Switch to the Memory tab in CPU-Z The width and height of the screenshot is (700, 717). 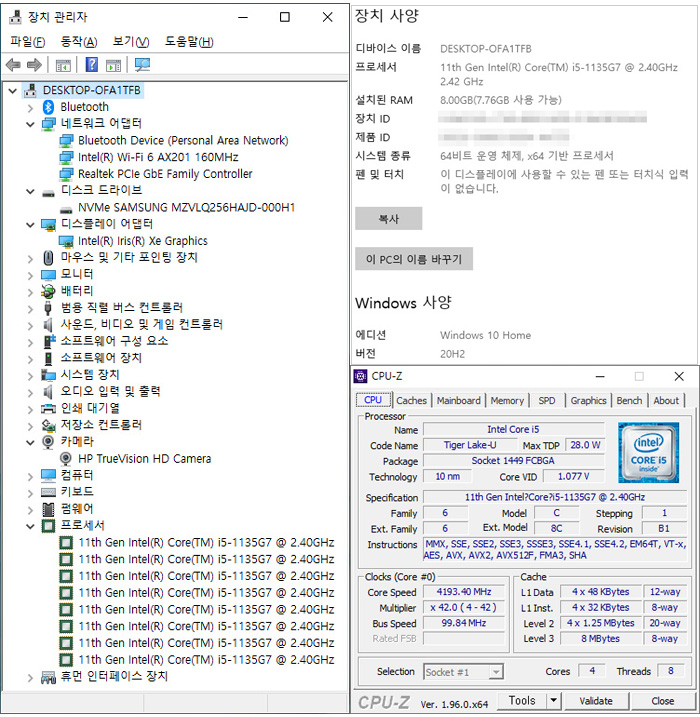pyautogui.click(x=507, y=401)
